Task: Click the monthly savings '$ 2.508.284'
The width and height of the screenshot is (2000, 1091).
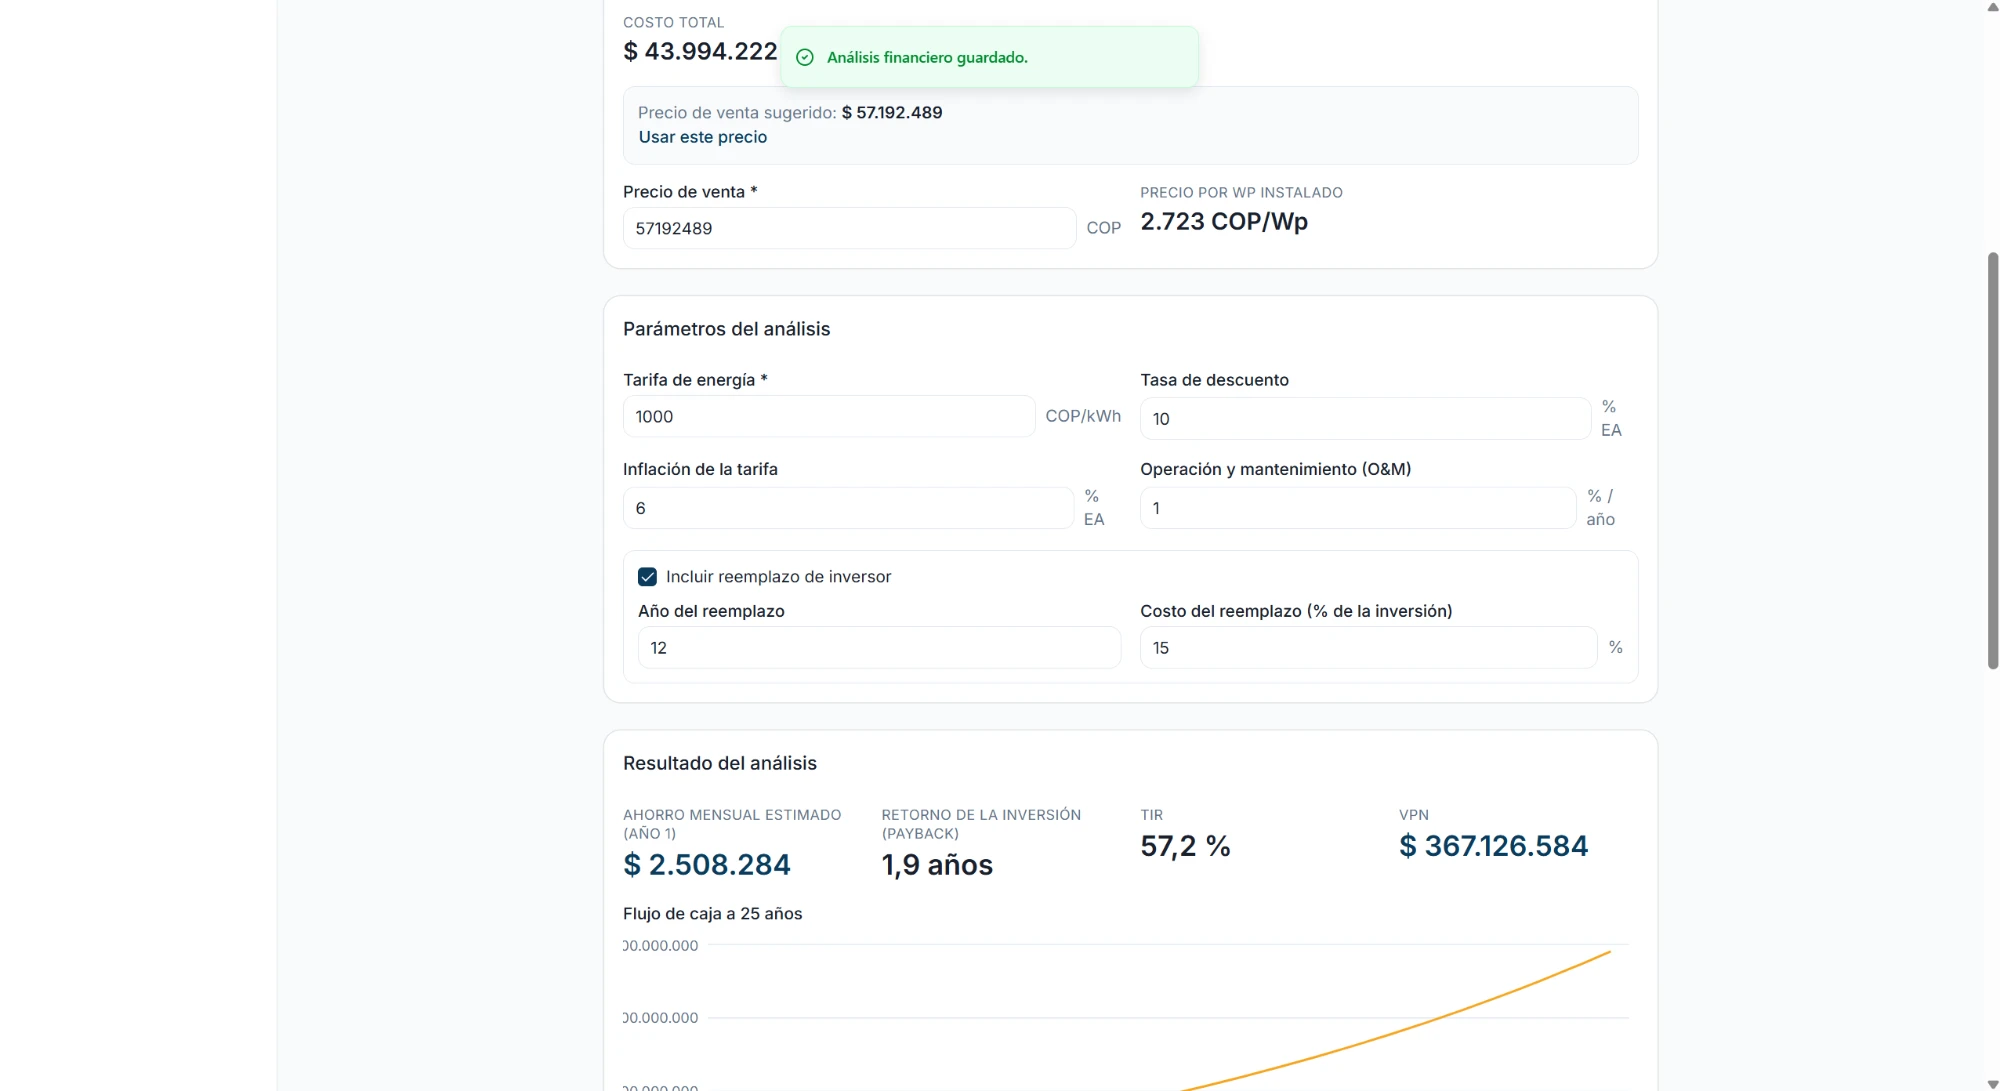Action: [707, 864]
